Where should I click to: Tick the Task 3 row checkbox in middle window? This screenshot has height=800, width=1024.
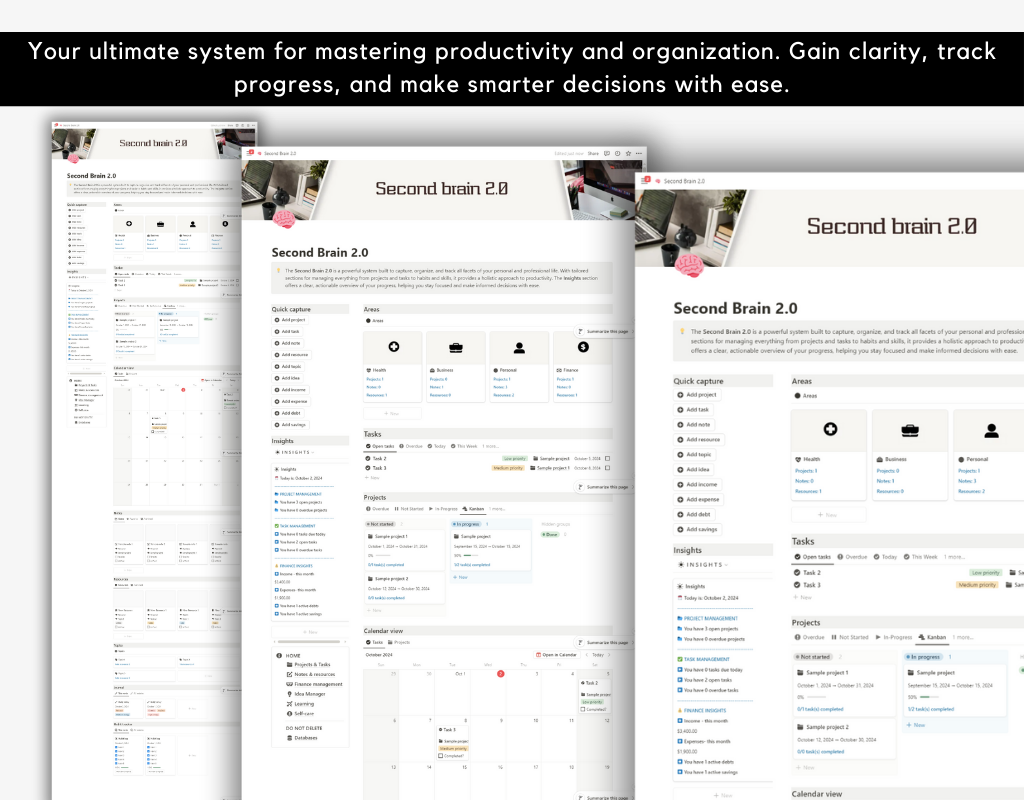tap(607, 468)
